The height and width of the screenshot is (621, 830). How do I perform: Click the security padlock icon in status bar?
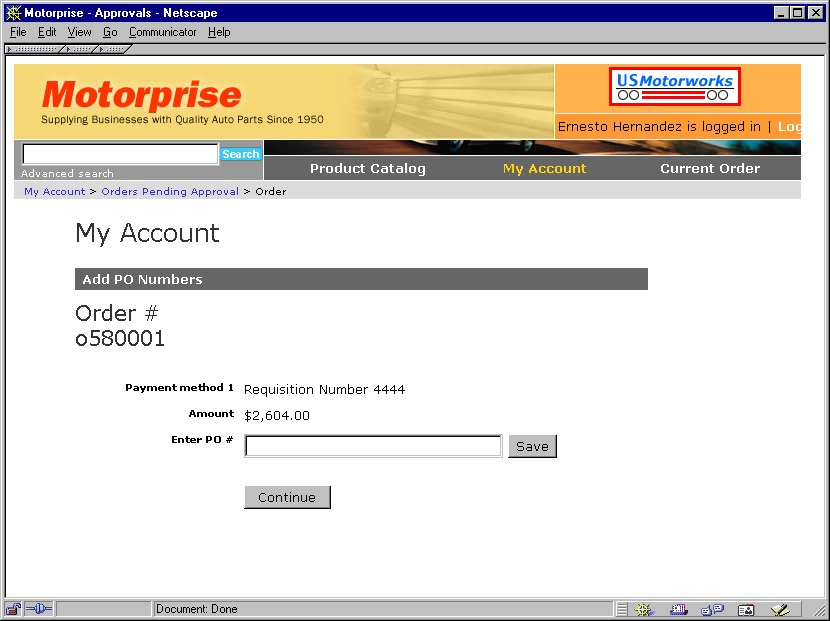pos(13,609)
